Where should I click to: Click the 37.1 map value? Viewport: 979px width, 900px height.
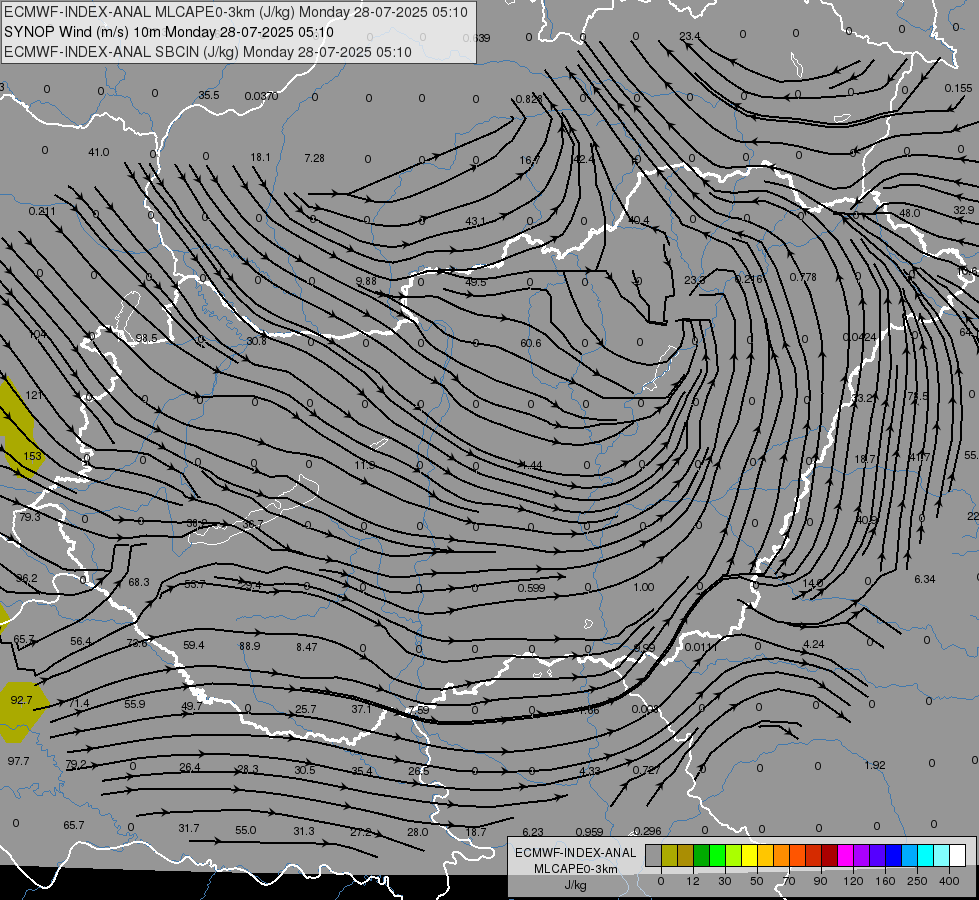[361, 709]
